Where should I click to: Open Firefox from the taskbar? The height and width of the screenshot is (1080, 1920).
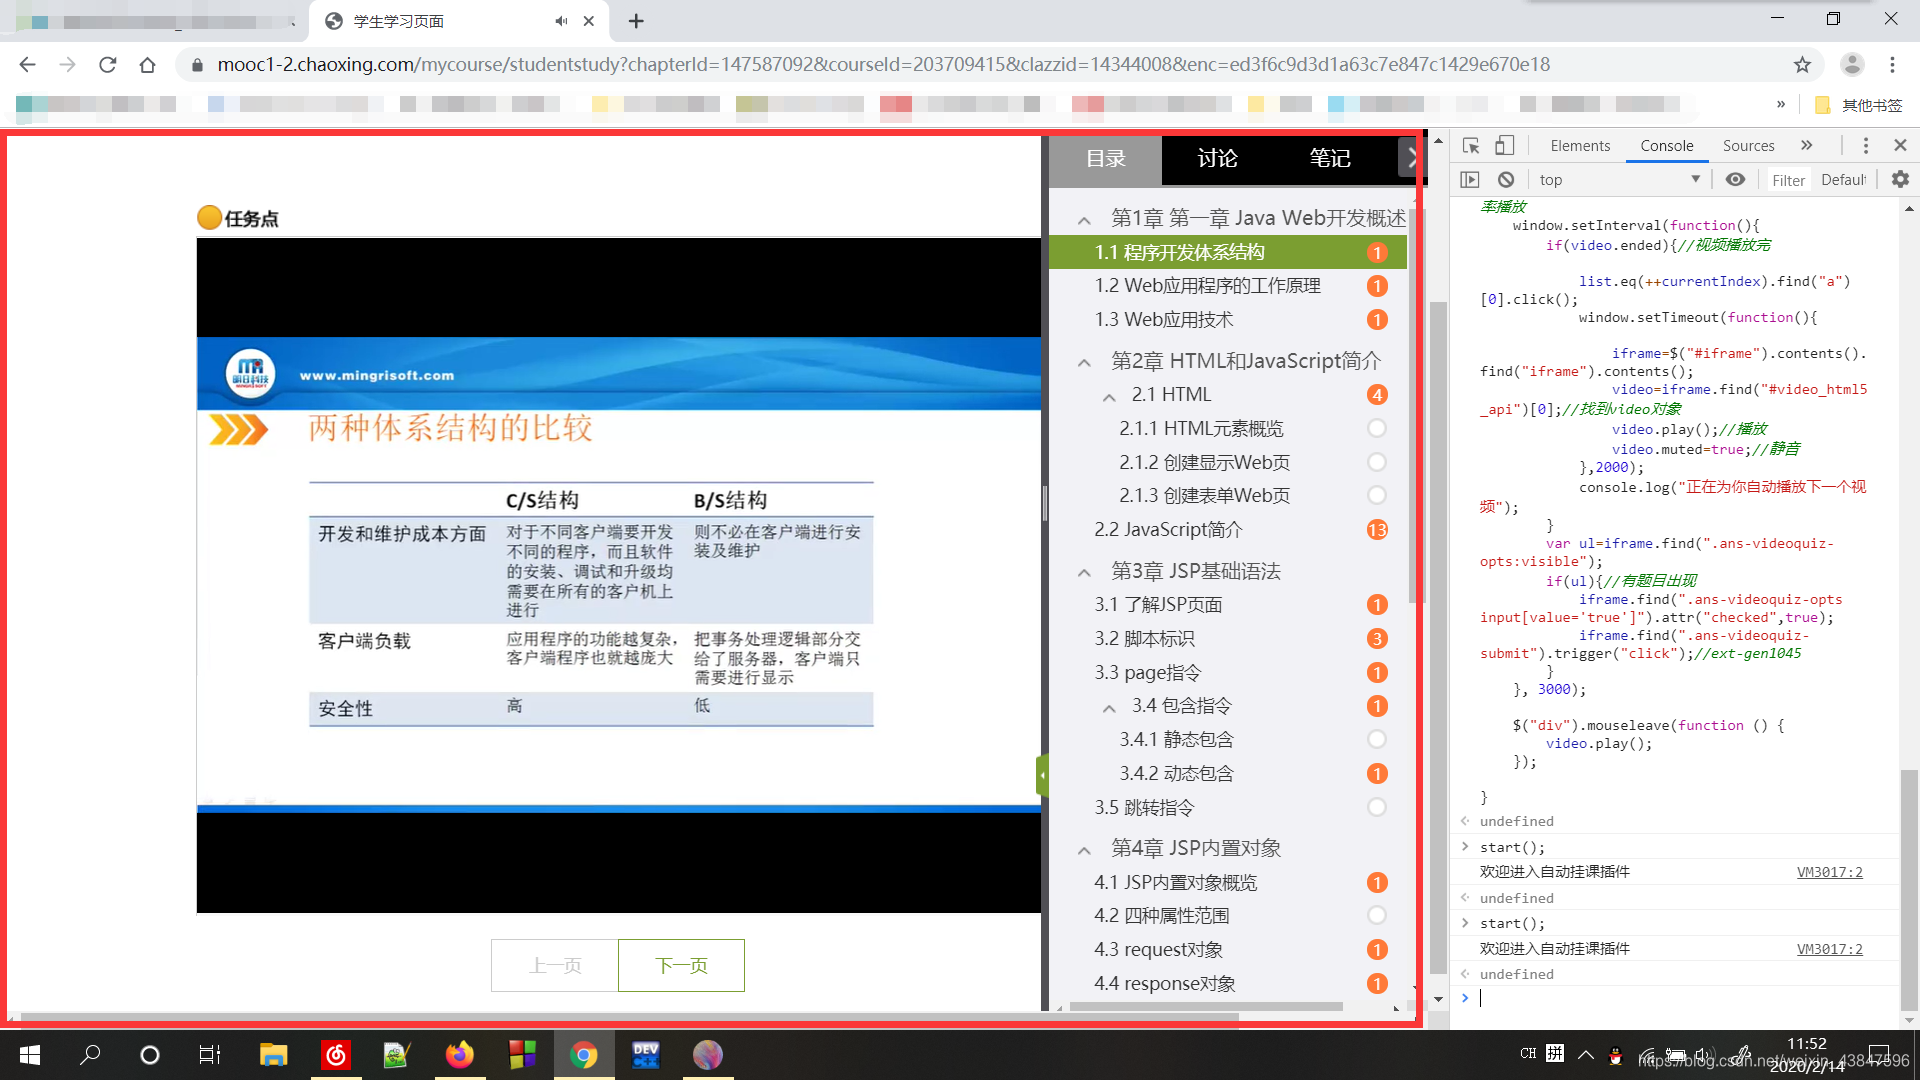pos(459,1055)
